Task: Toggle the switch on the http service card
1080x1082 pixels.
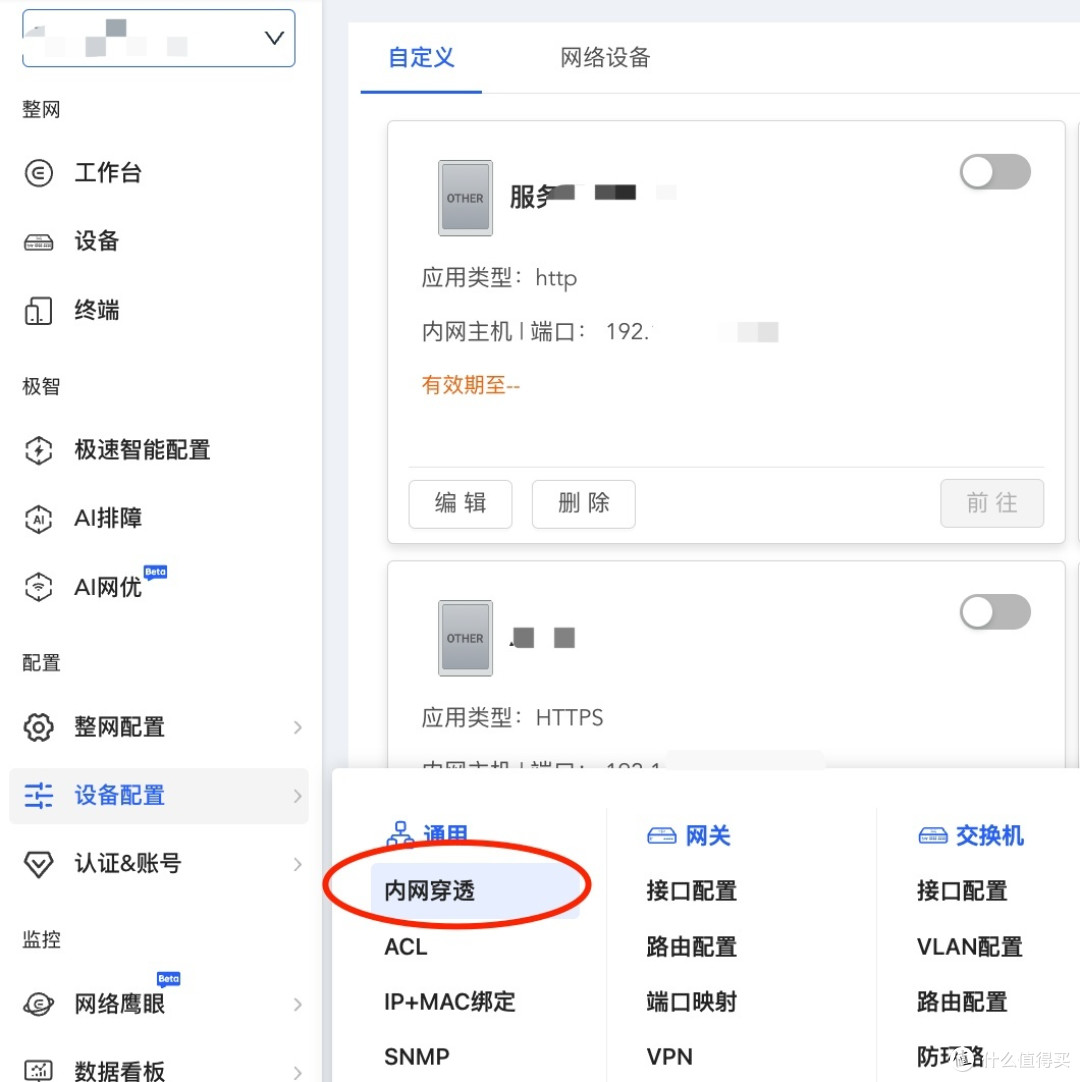Action: [x=994, y=172]
